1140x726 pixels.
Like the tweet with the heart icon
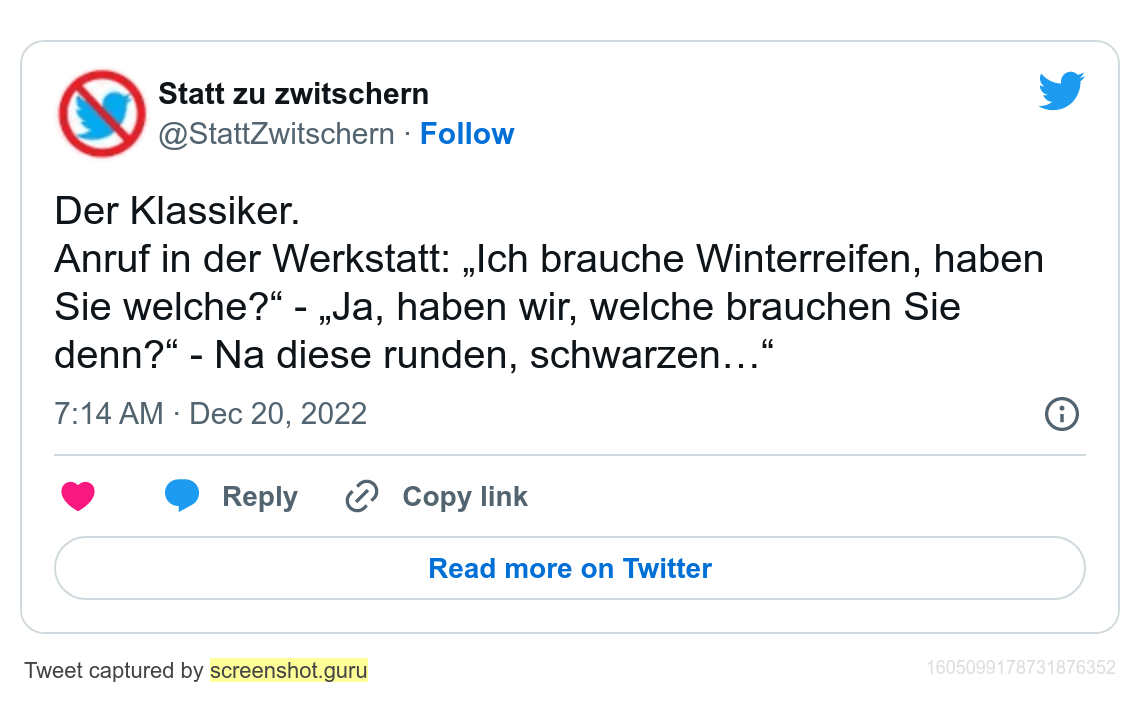click(x=78, y=496)
